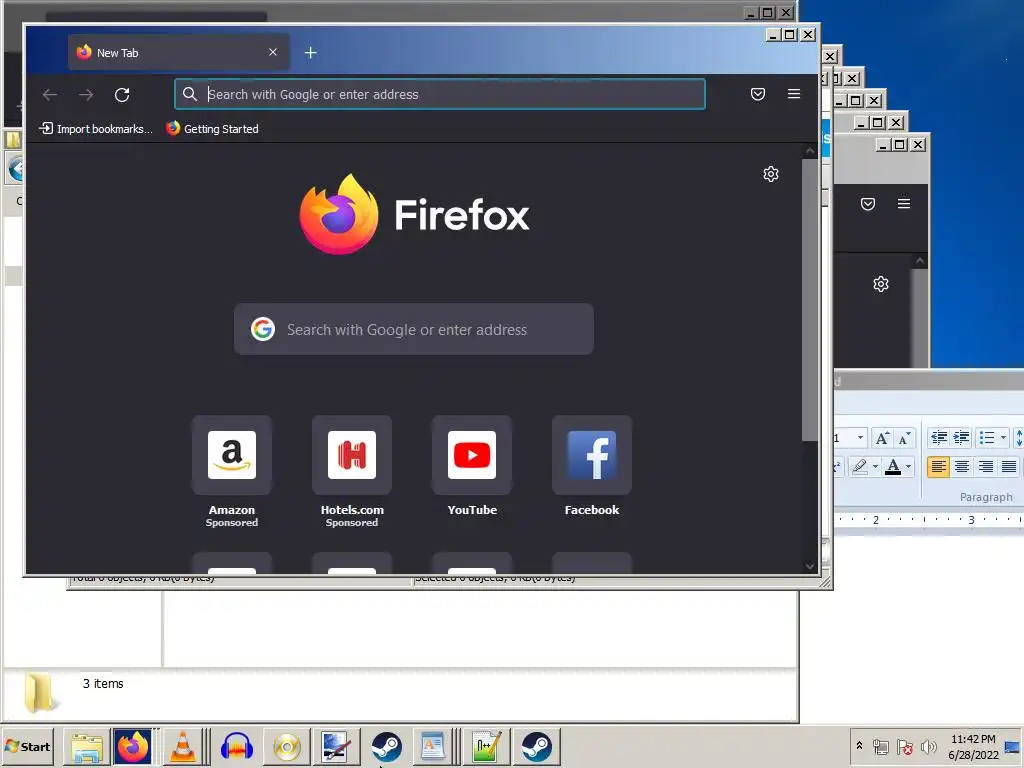Click the Firefox taskbar button
This screenshot has width=1024, height=768.
133,746
